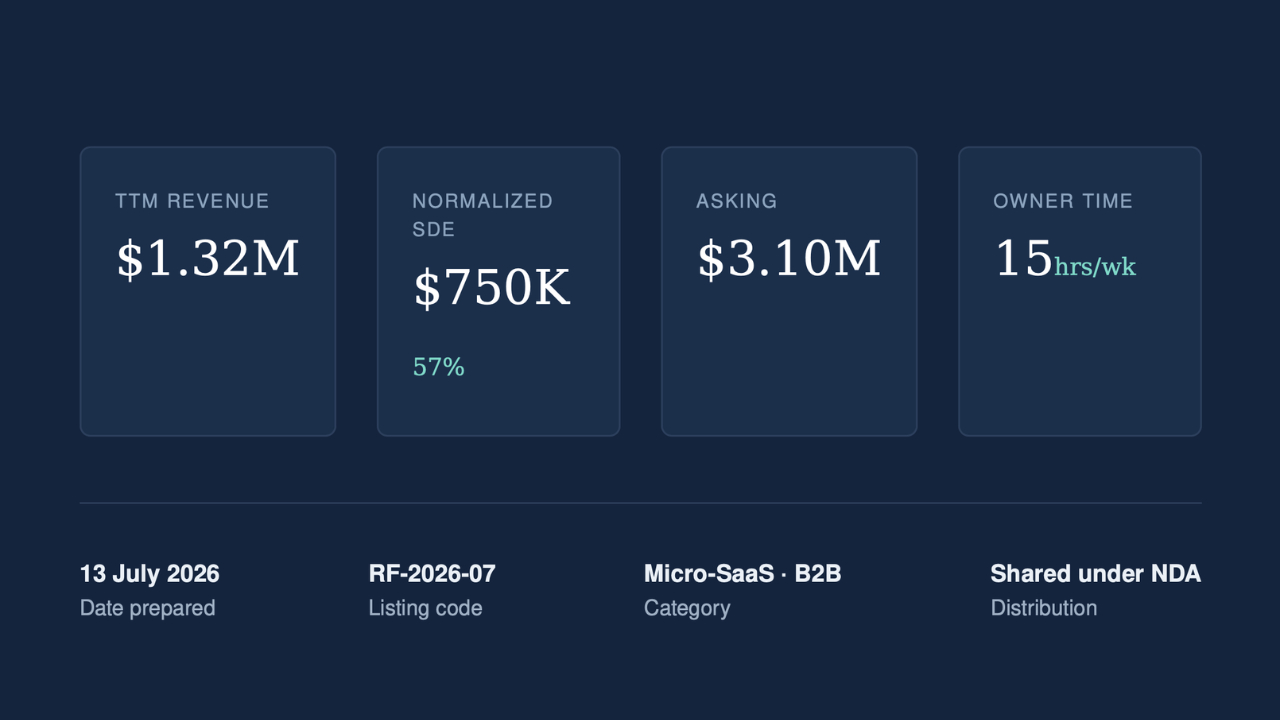Select the Owner Time card
The width and height of the screenshot is (1280, 720).
[1080, 291]
